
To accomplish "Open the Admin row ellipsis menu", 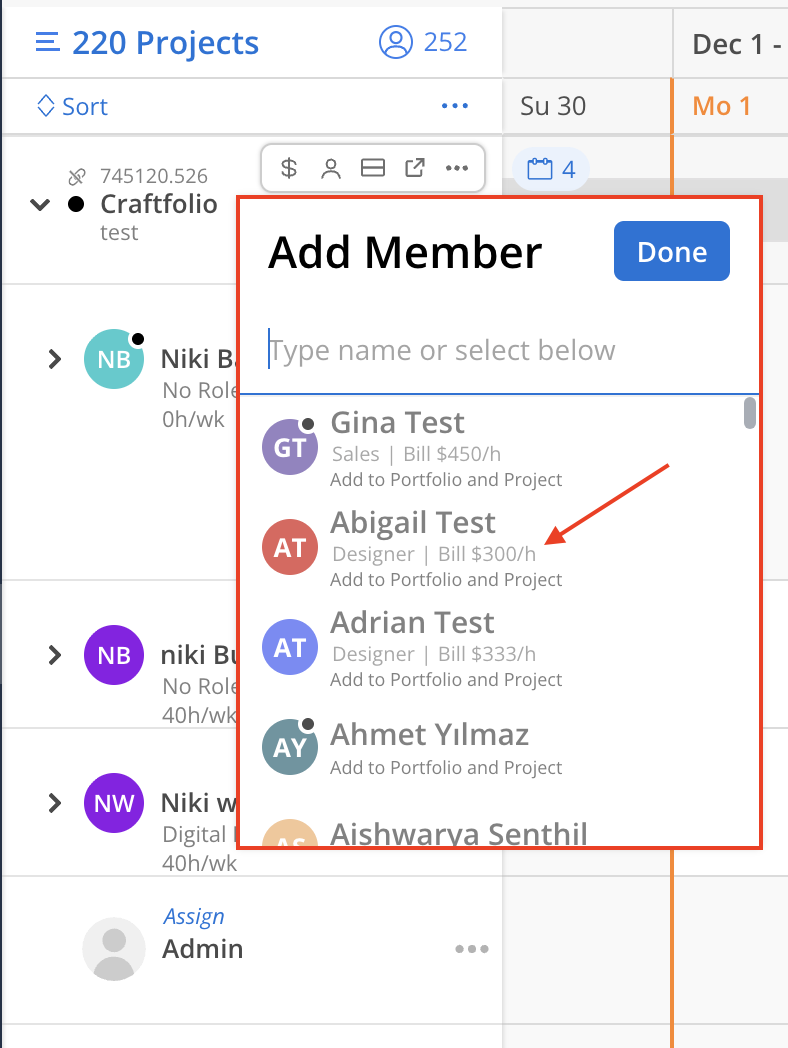I will [x=472, y=949].
